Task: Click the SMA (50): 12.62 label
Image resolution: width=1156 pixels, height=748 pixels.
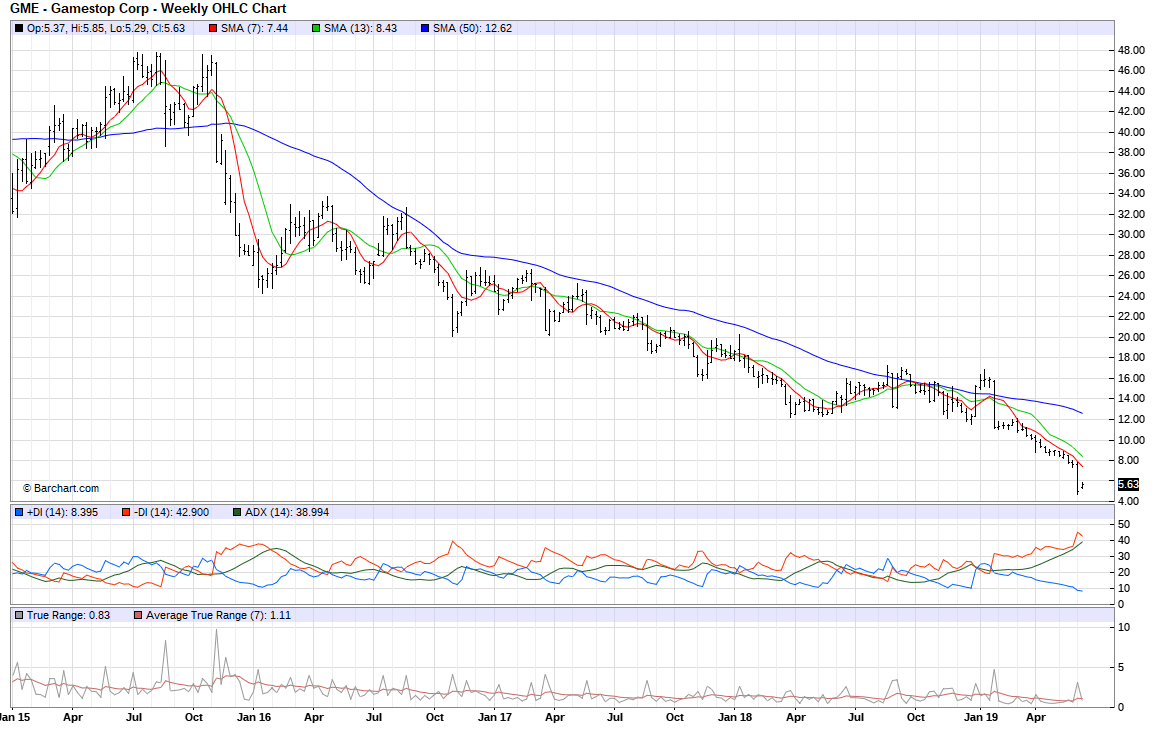Action: point(473,29)
